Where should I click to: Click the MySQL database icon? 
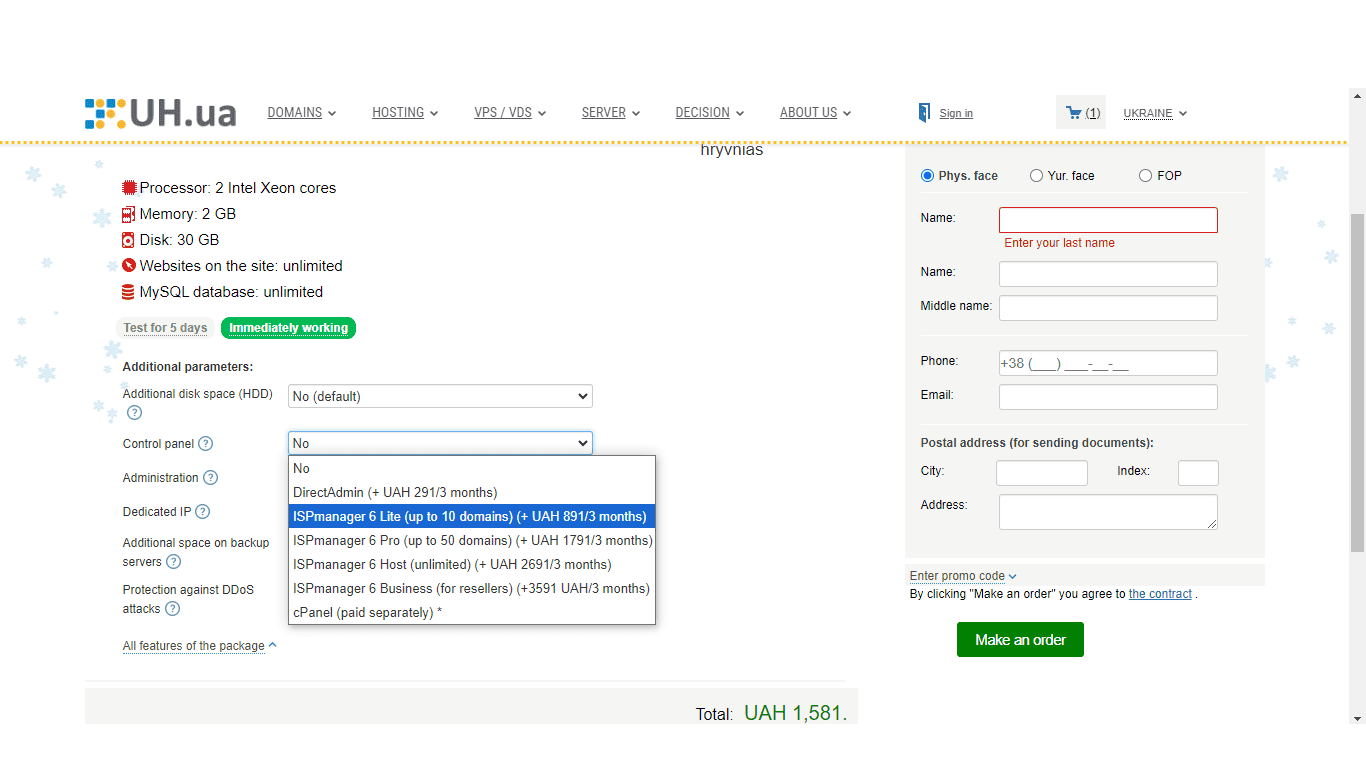pos(128,292)
